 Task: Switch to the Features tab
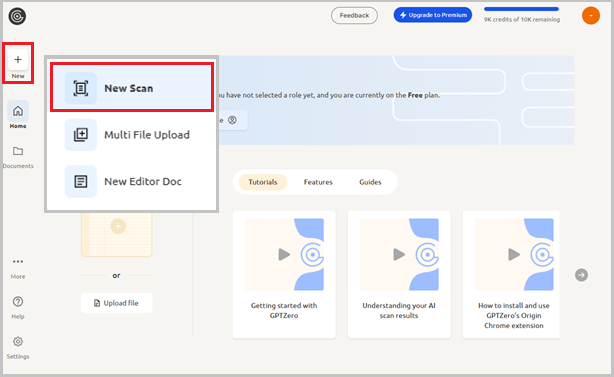click(x=318, y=182)
